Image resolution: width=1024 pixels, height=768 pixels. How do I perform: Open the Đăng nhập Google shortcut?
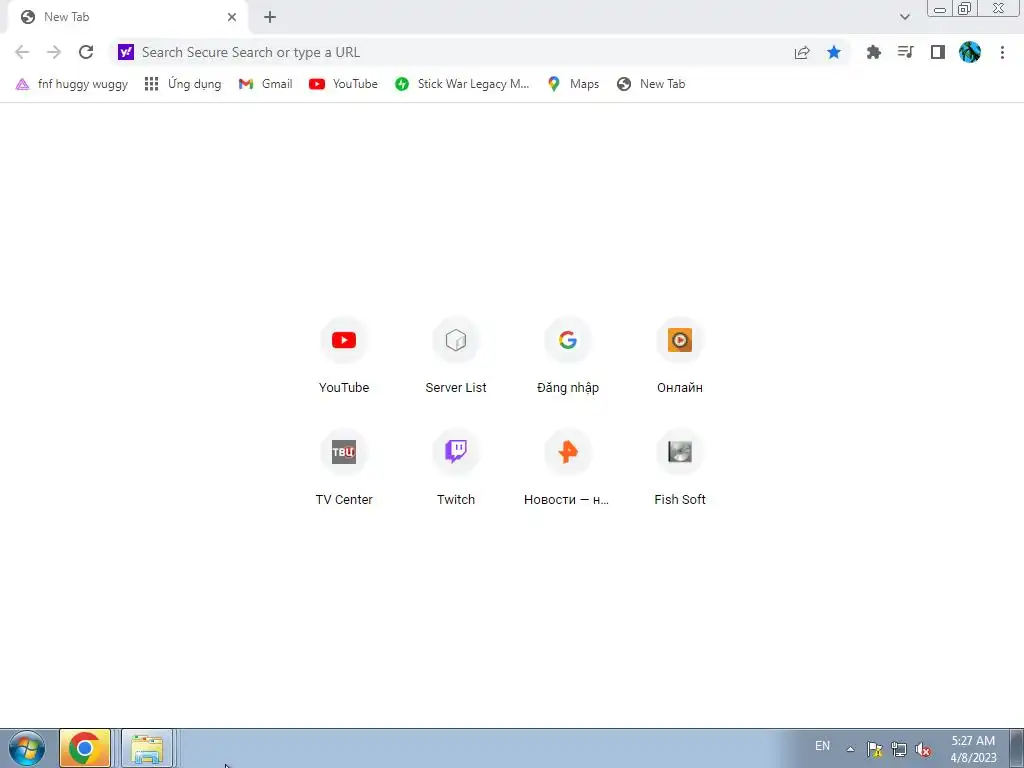568,356
